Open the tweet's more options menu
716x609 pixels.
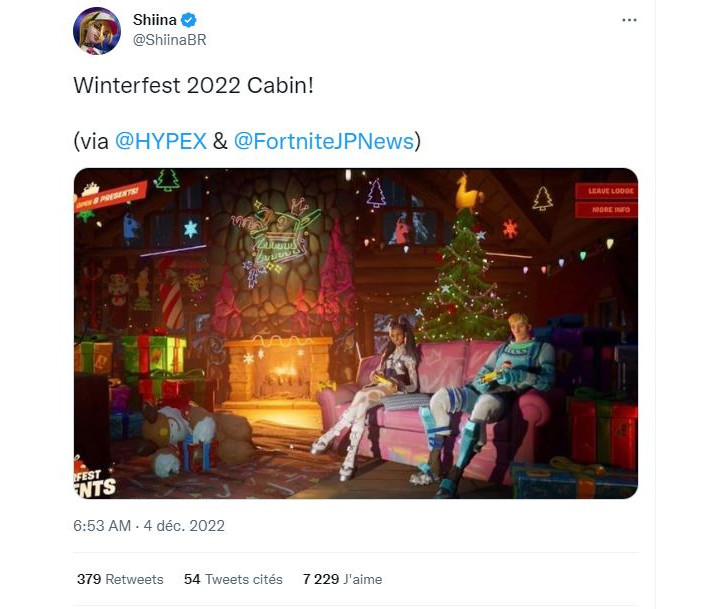tap(629, 20)
